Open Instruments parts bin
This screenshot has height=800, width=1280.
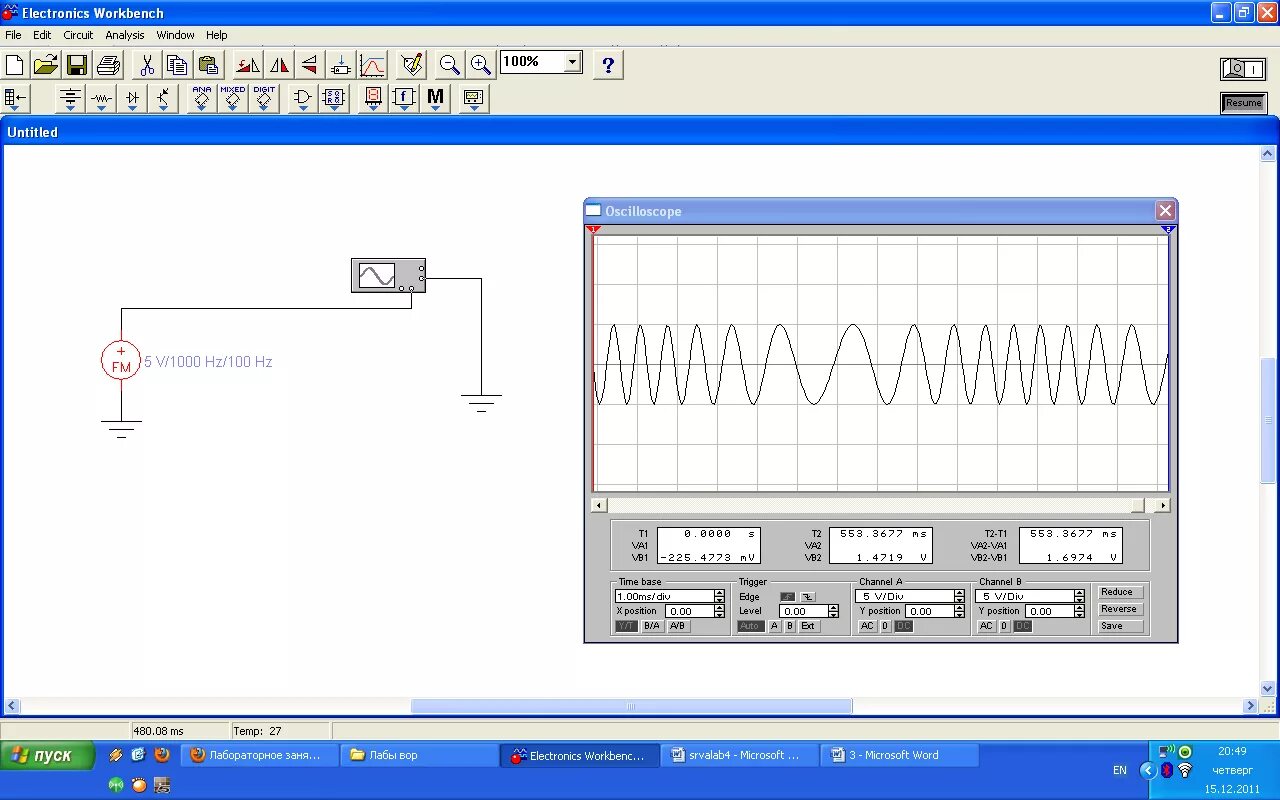click(474, 98)
